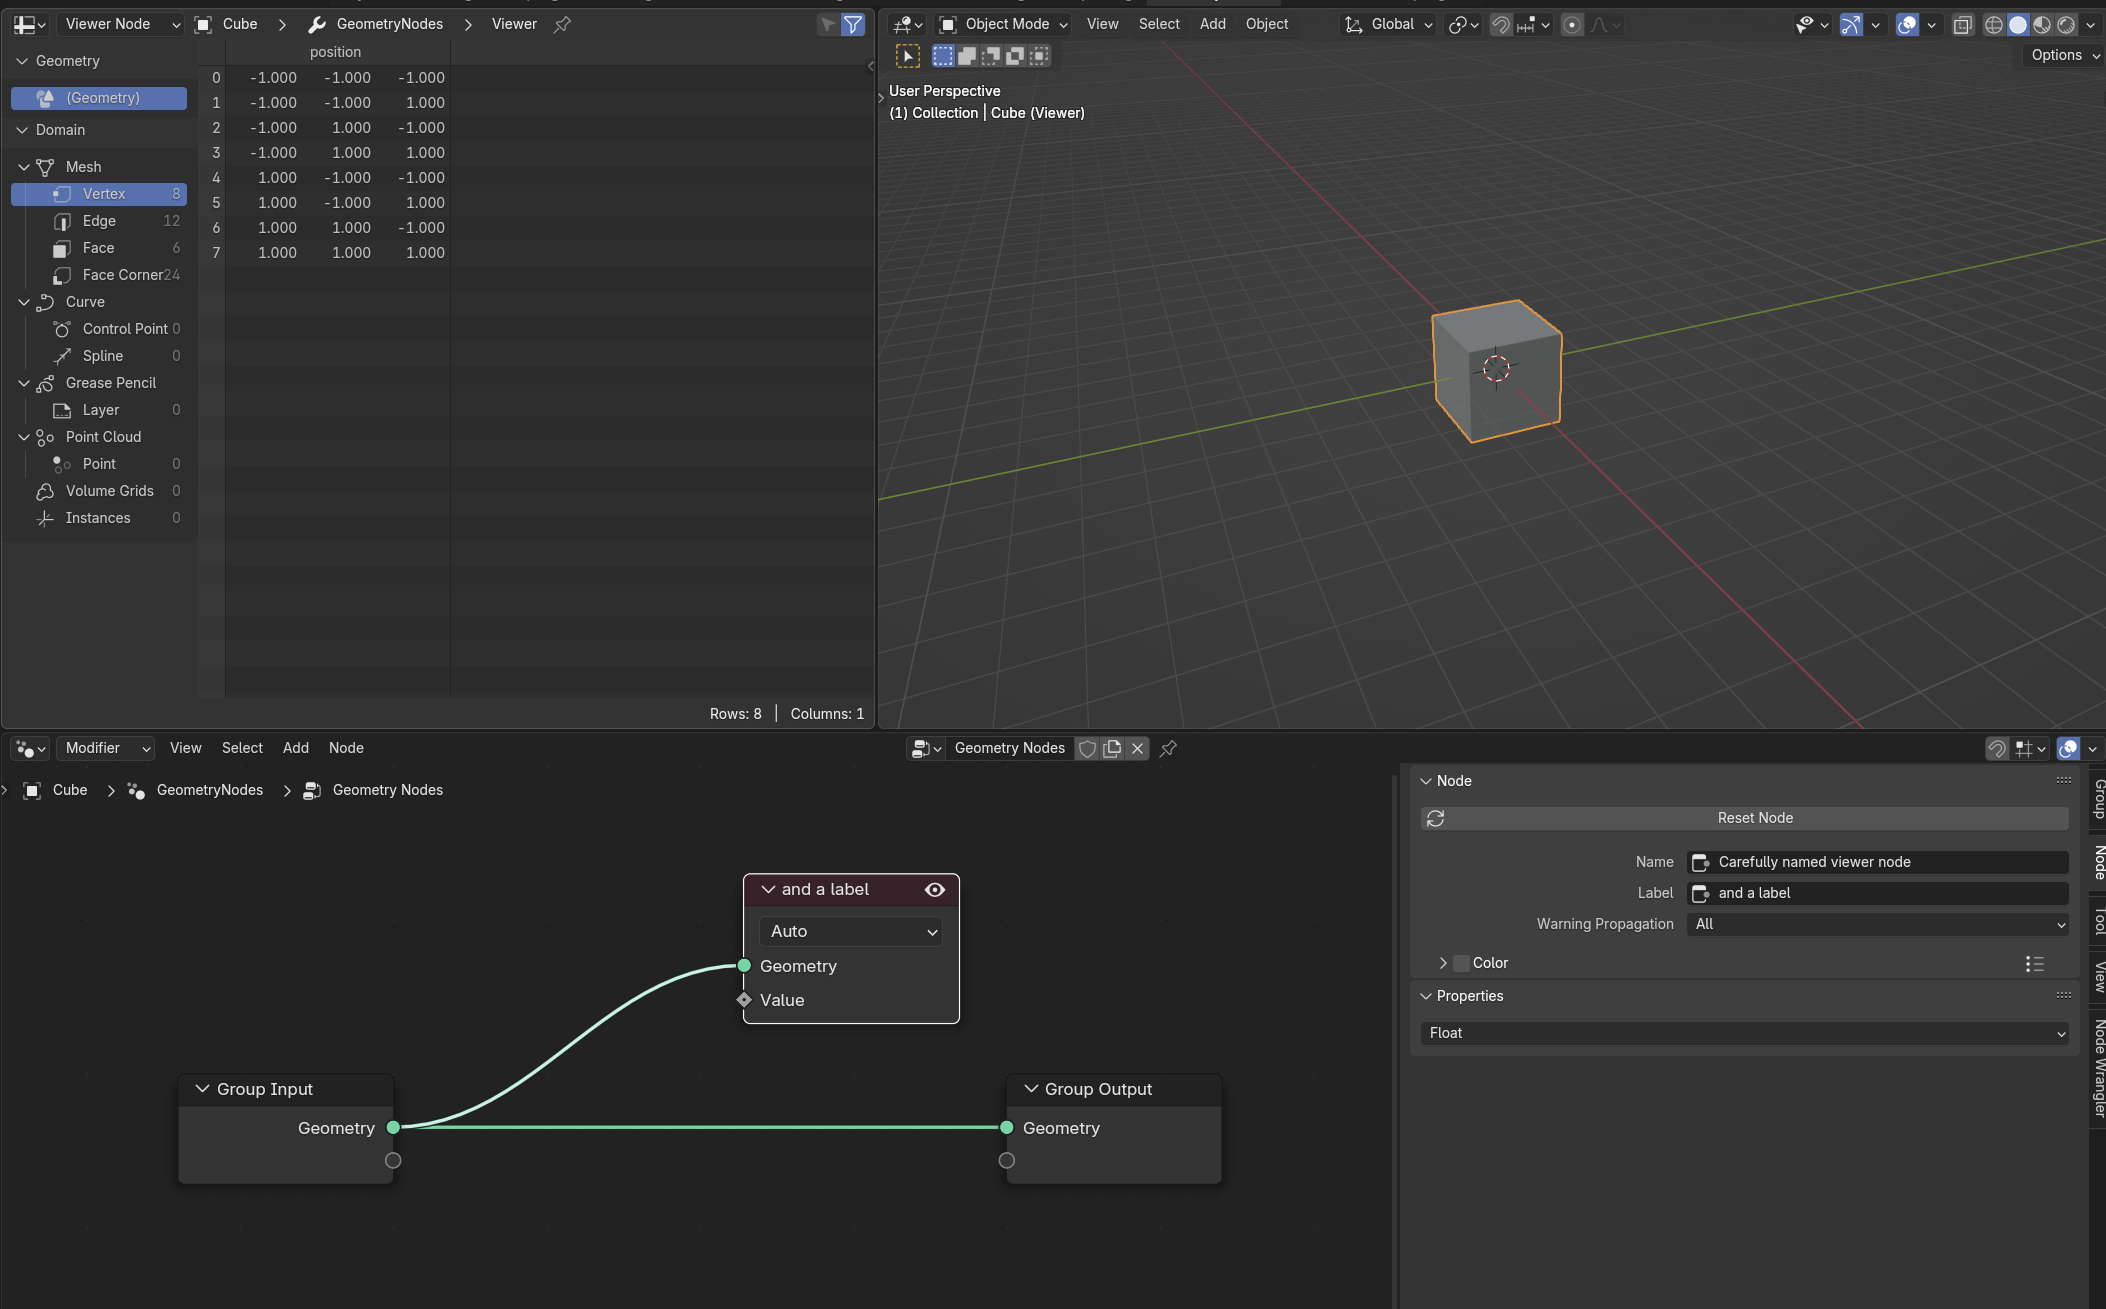Select Edge domain in the spreadsheet

(x=99, y=221)
